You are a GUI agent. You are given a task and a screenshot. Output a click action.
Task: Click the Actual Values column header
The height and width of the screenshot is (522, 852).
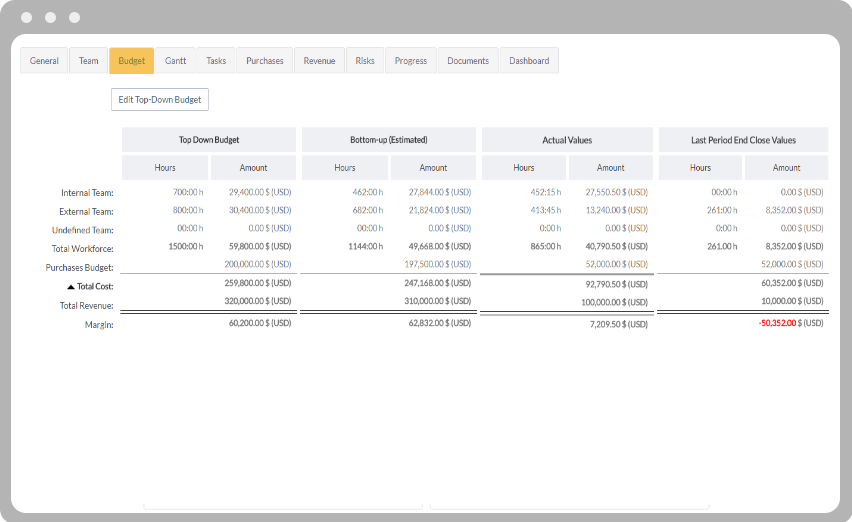click(567, 140)
